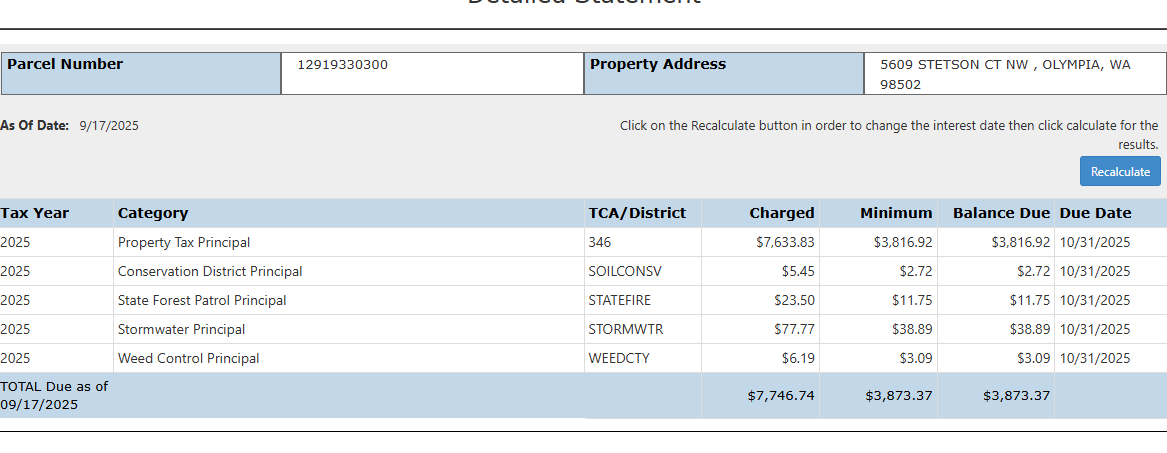Click the property address 5609 Stetson Ct
This screenshot has width=1167, height=453.
[1004, 74]
